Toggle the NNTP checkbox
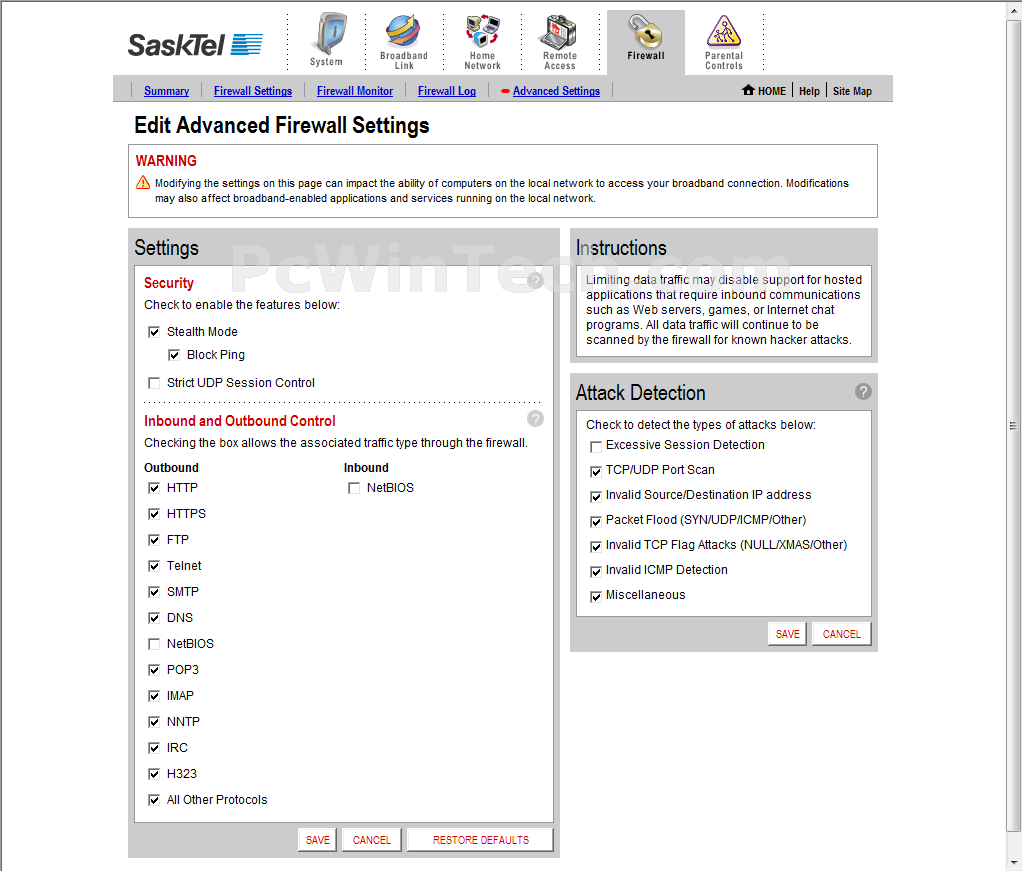1022x871 pixels. coord(154,722)
